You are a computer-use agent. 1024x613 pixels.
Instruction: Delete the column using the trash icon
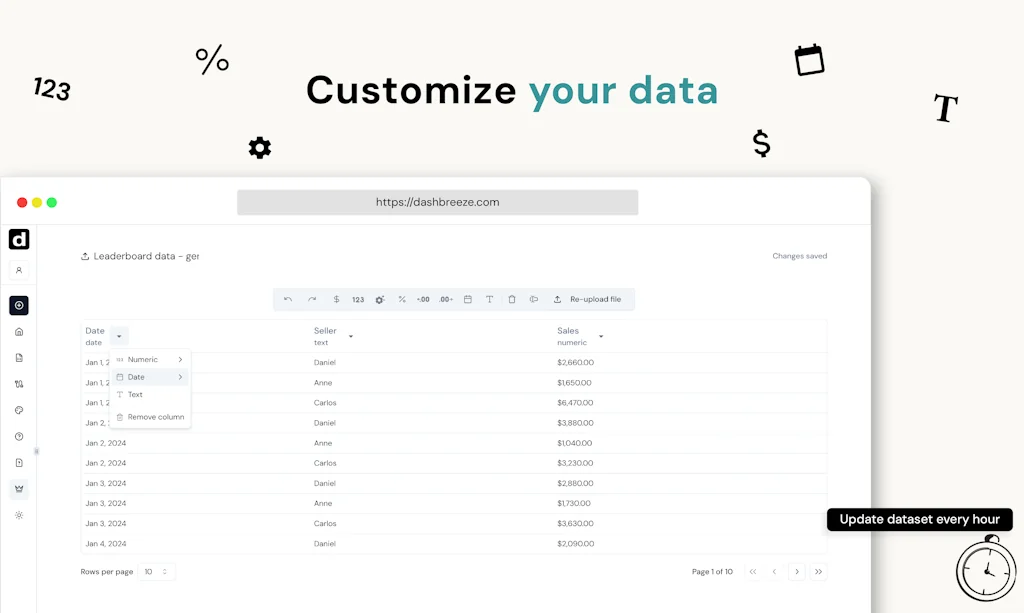pos(511,299)
